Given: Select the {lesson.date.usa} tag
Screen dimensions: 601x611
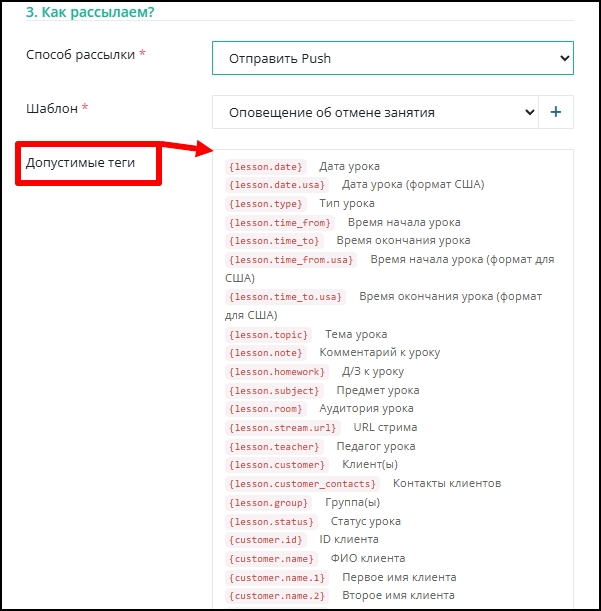Looking at the screenshot, I should pyautogui.click(x=277, y=185).
